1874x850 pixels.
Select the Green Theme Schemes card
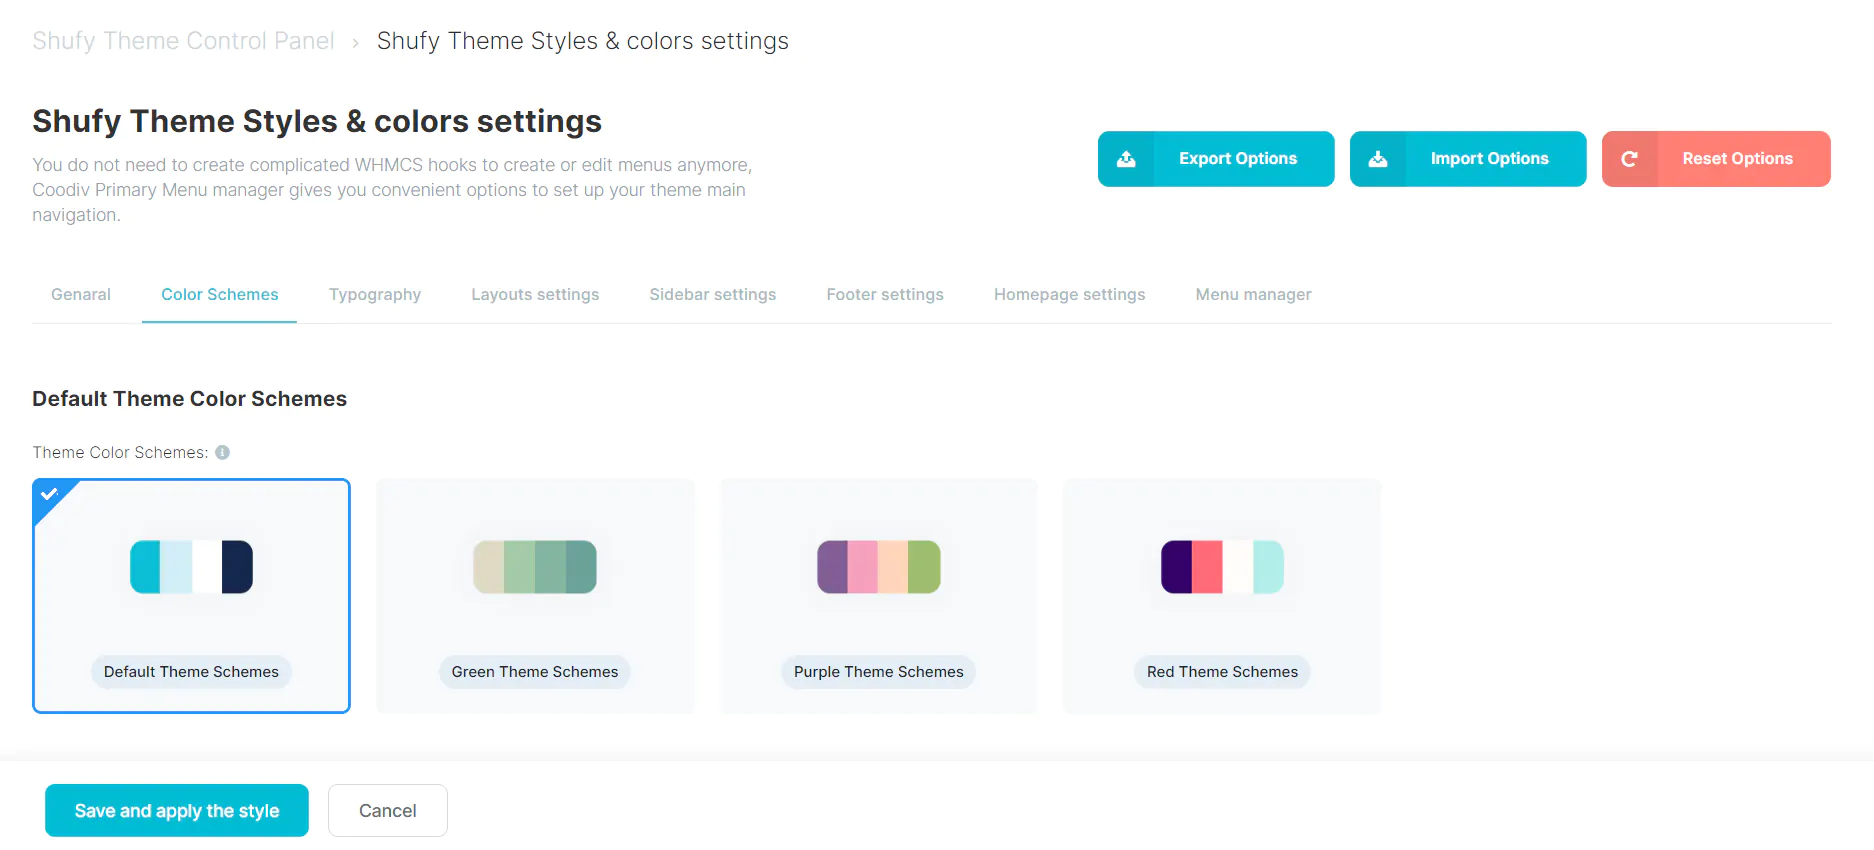point(535,595)
